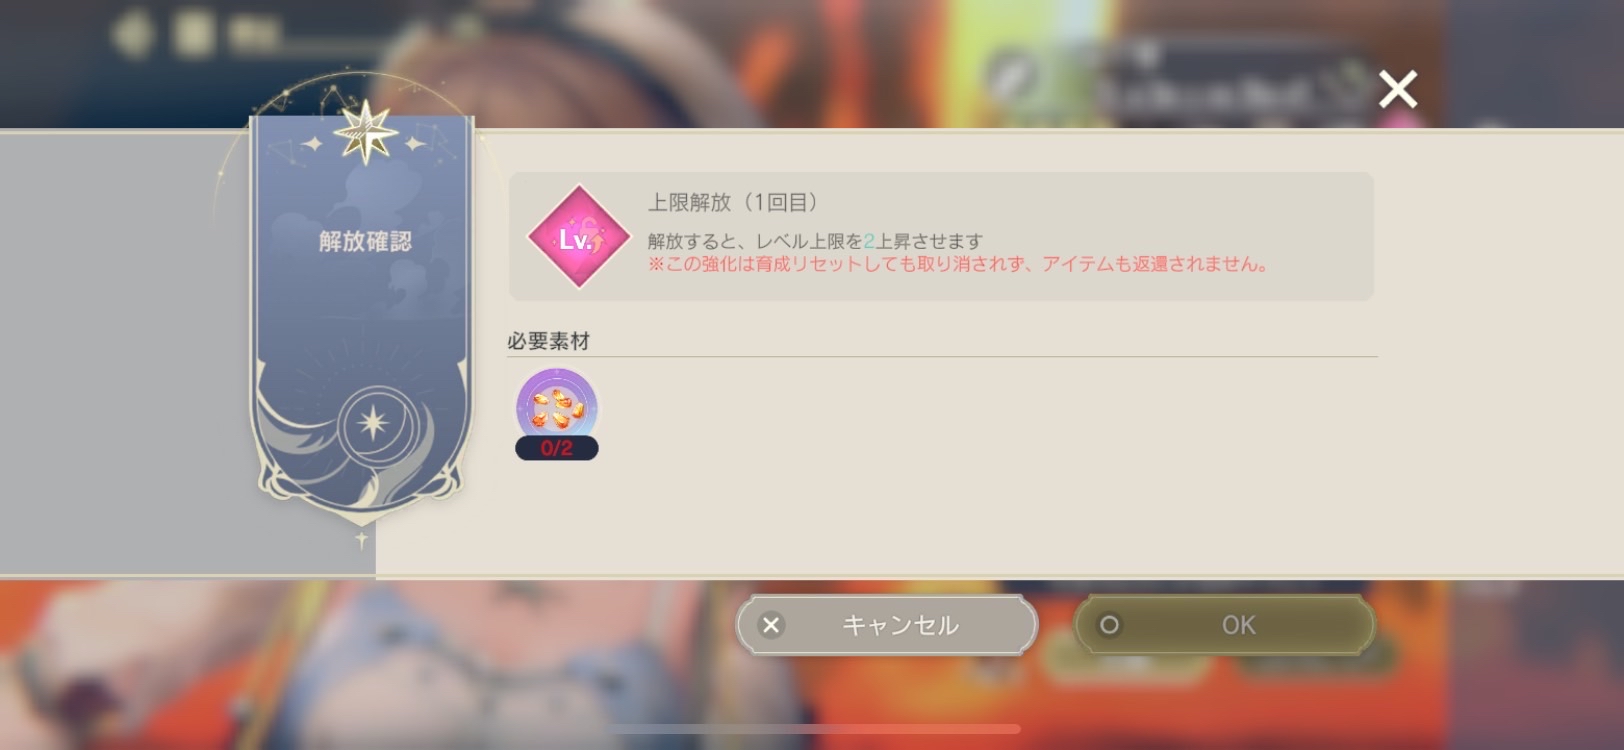Click the small sparkle below the banner tip
This screenshot has width=1624, height=750.
pos(361,540)
